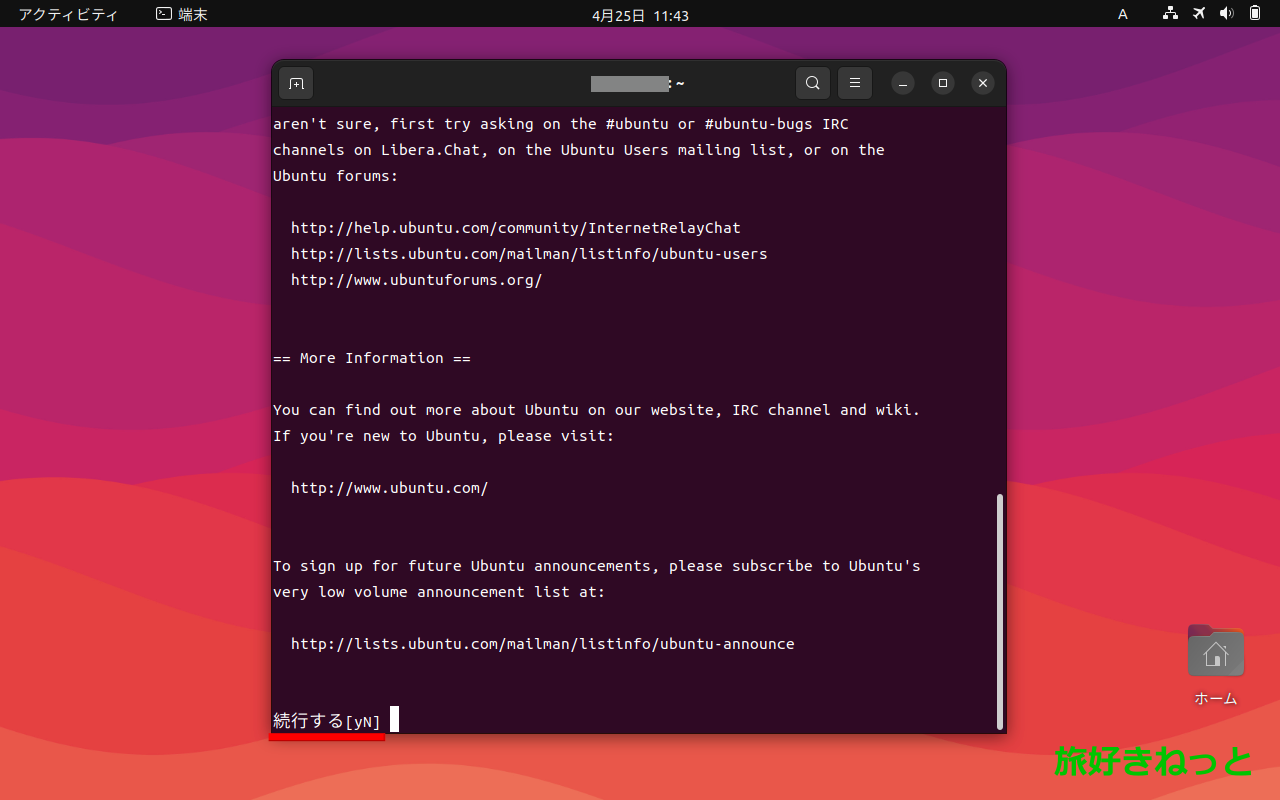Open the ubuntu-announce mailing list URL

point(542,644)
